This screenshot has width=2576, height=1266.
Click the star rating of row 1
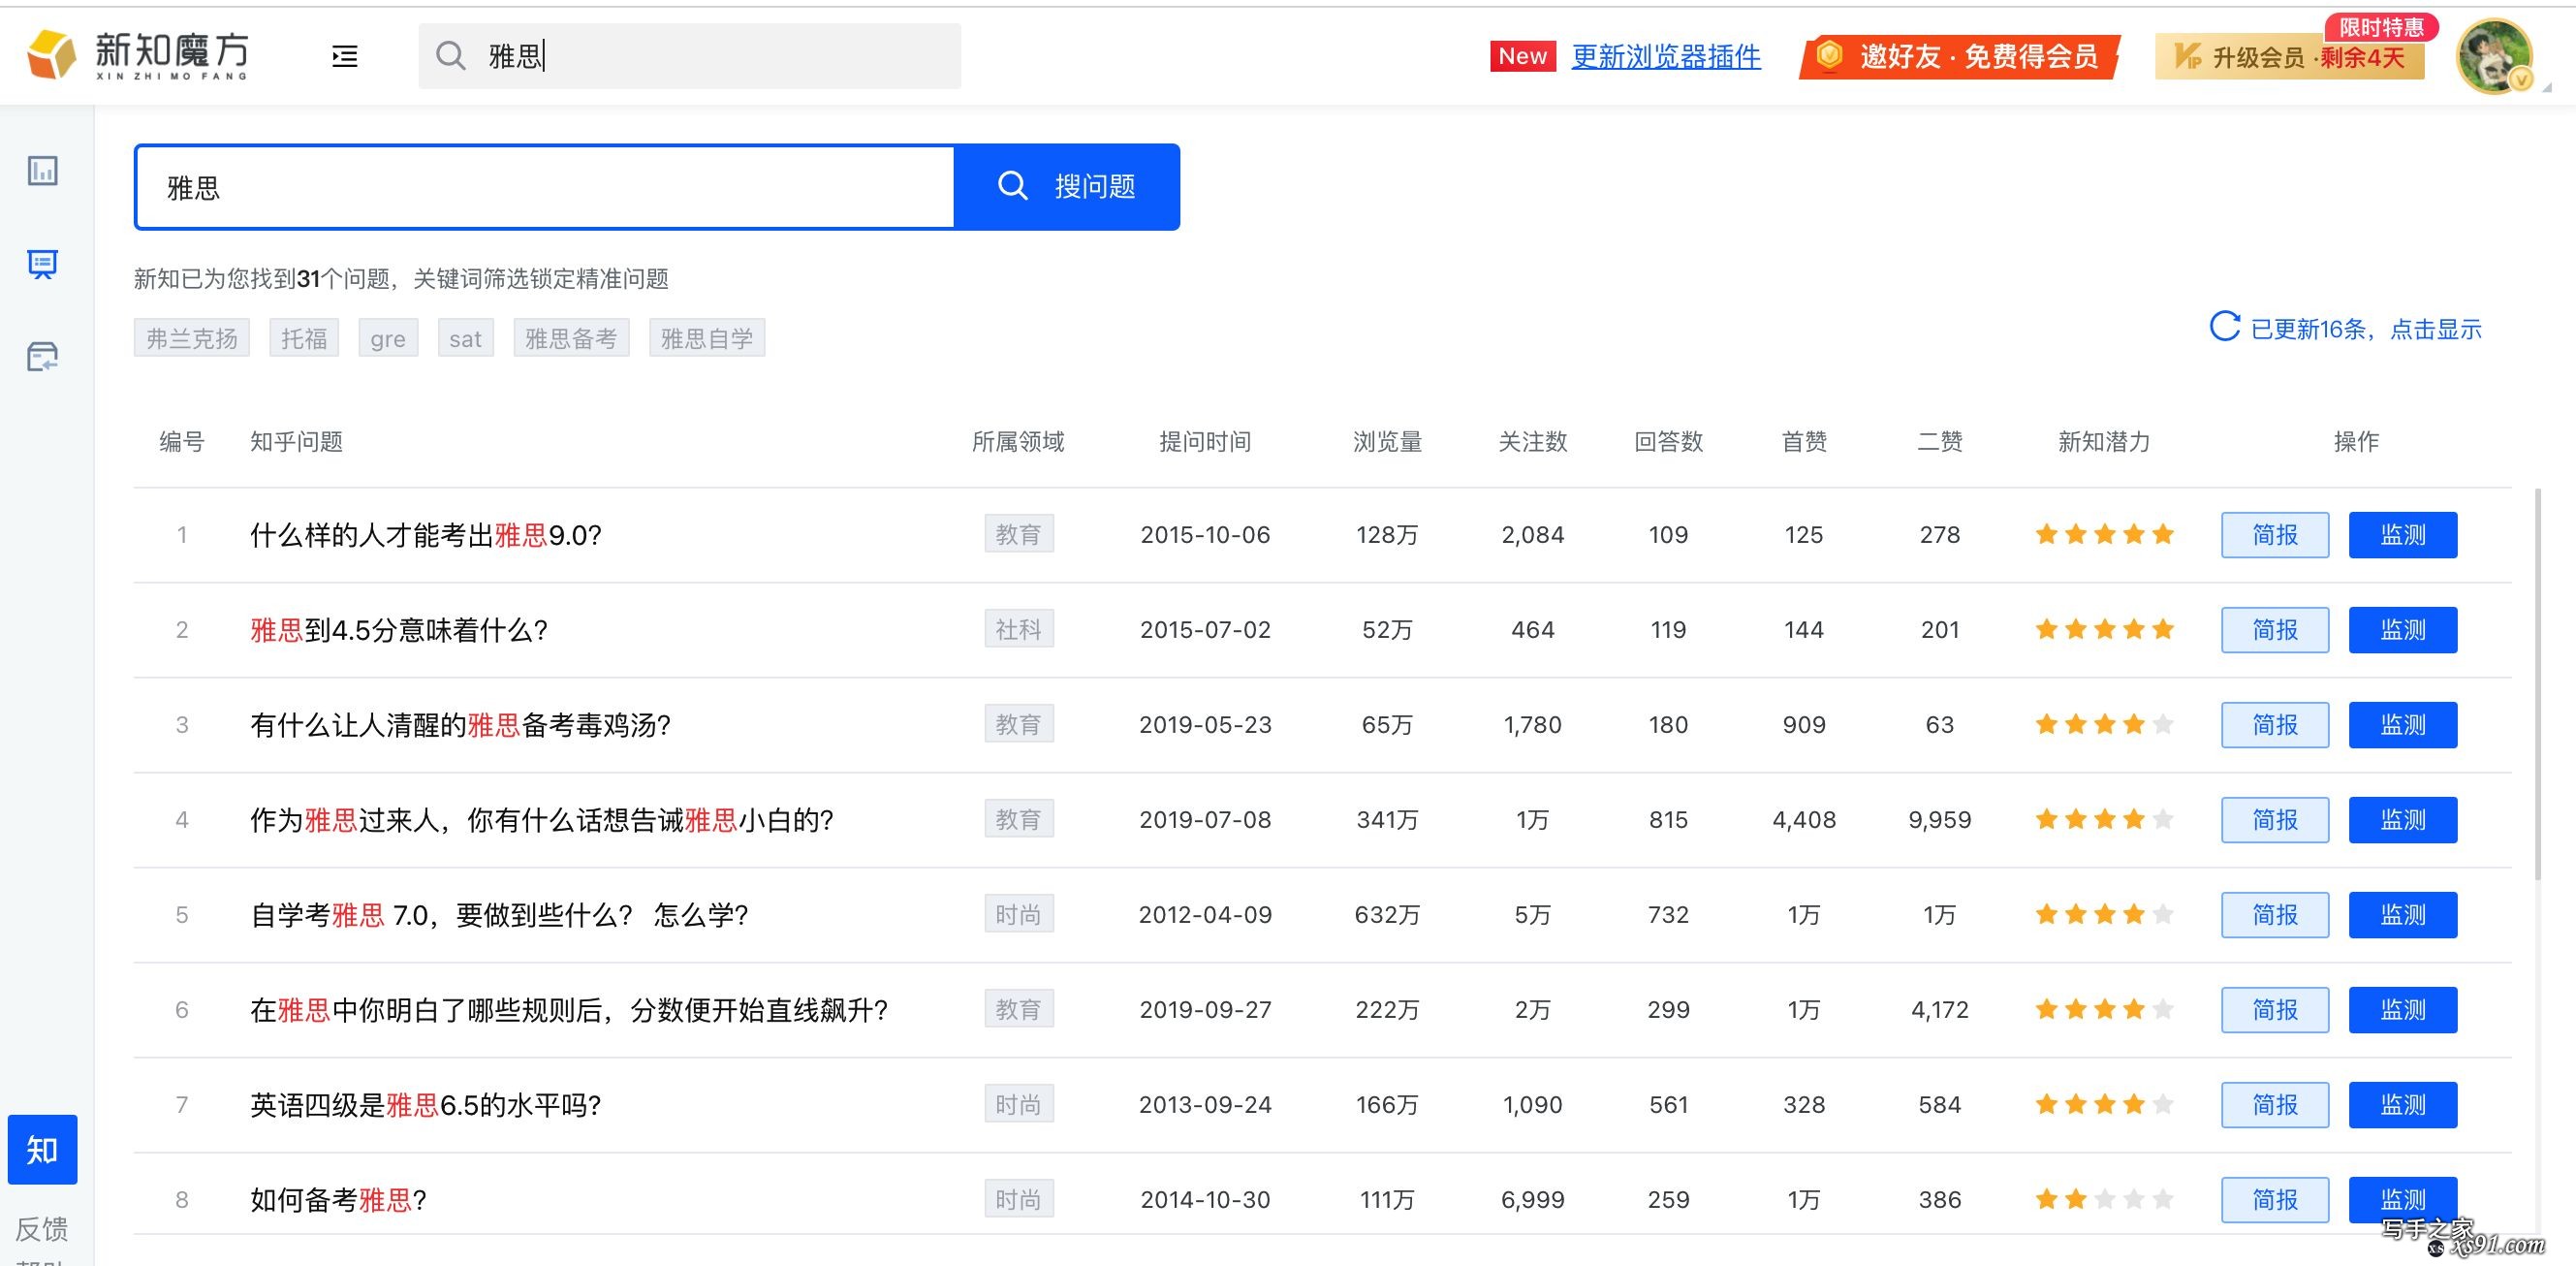[x=2104, y=535]
